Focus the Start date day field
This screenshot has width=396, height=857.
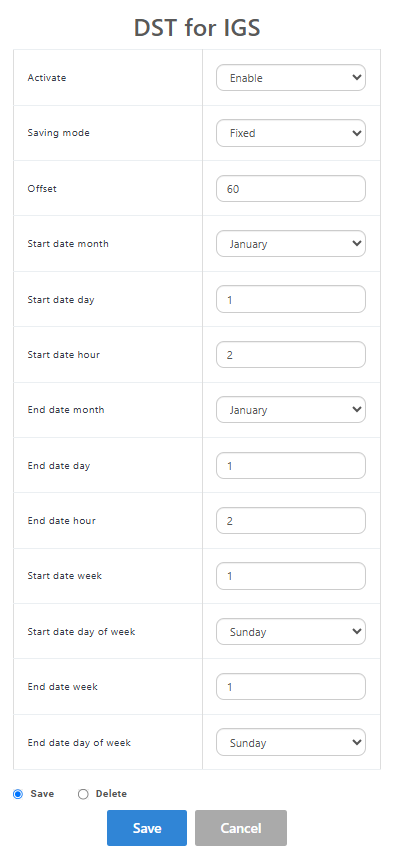click(291, 300)
